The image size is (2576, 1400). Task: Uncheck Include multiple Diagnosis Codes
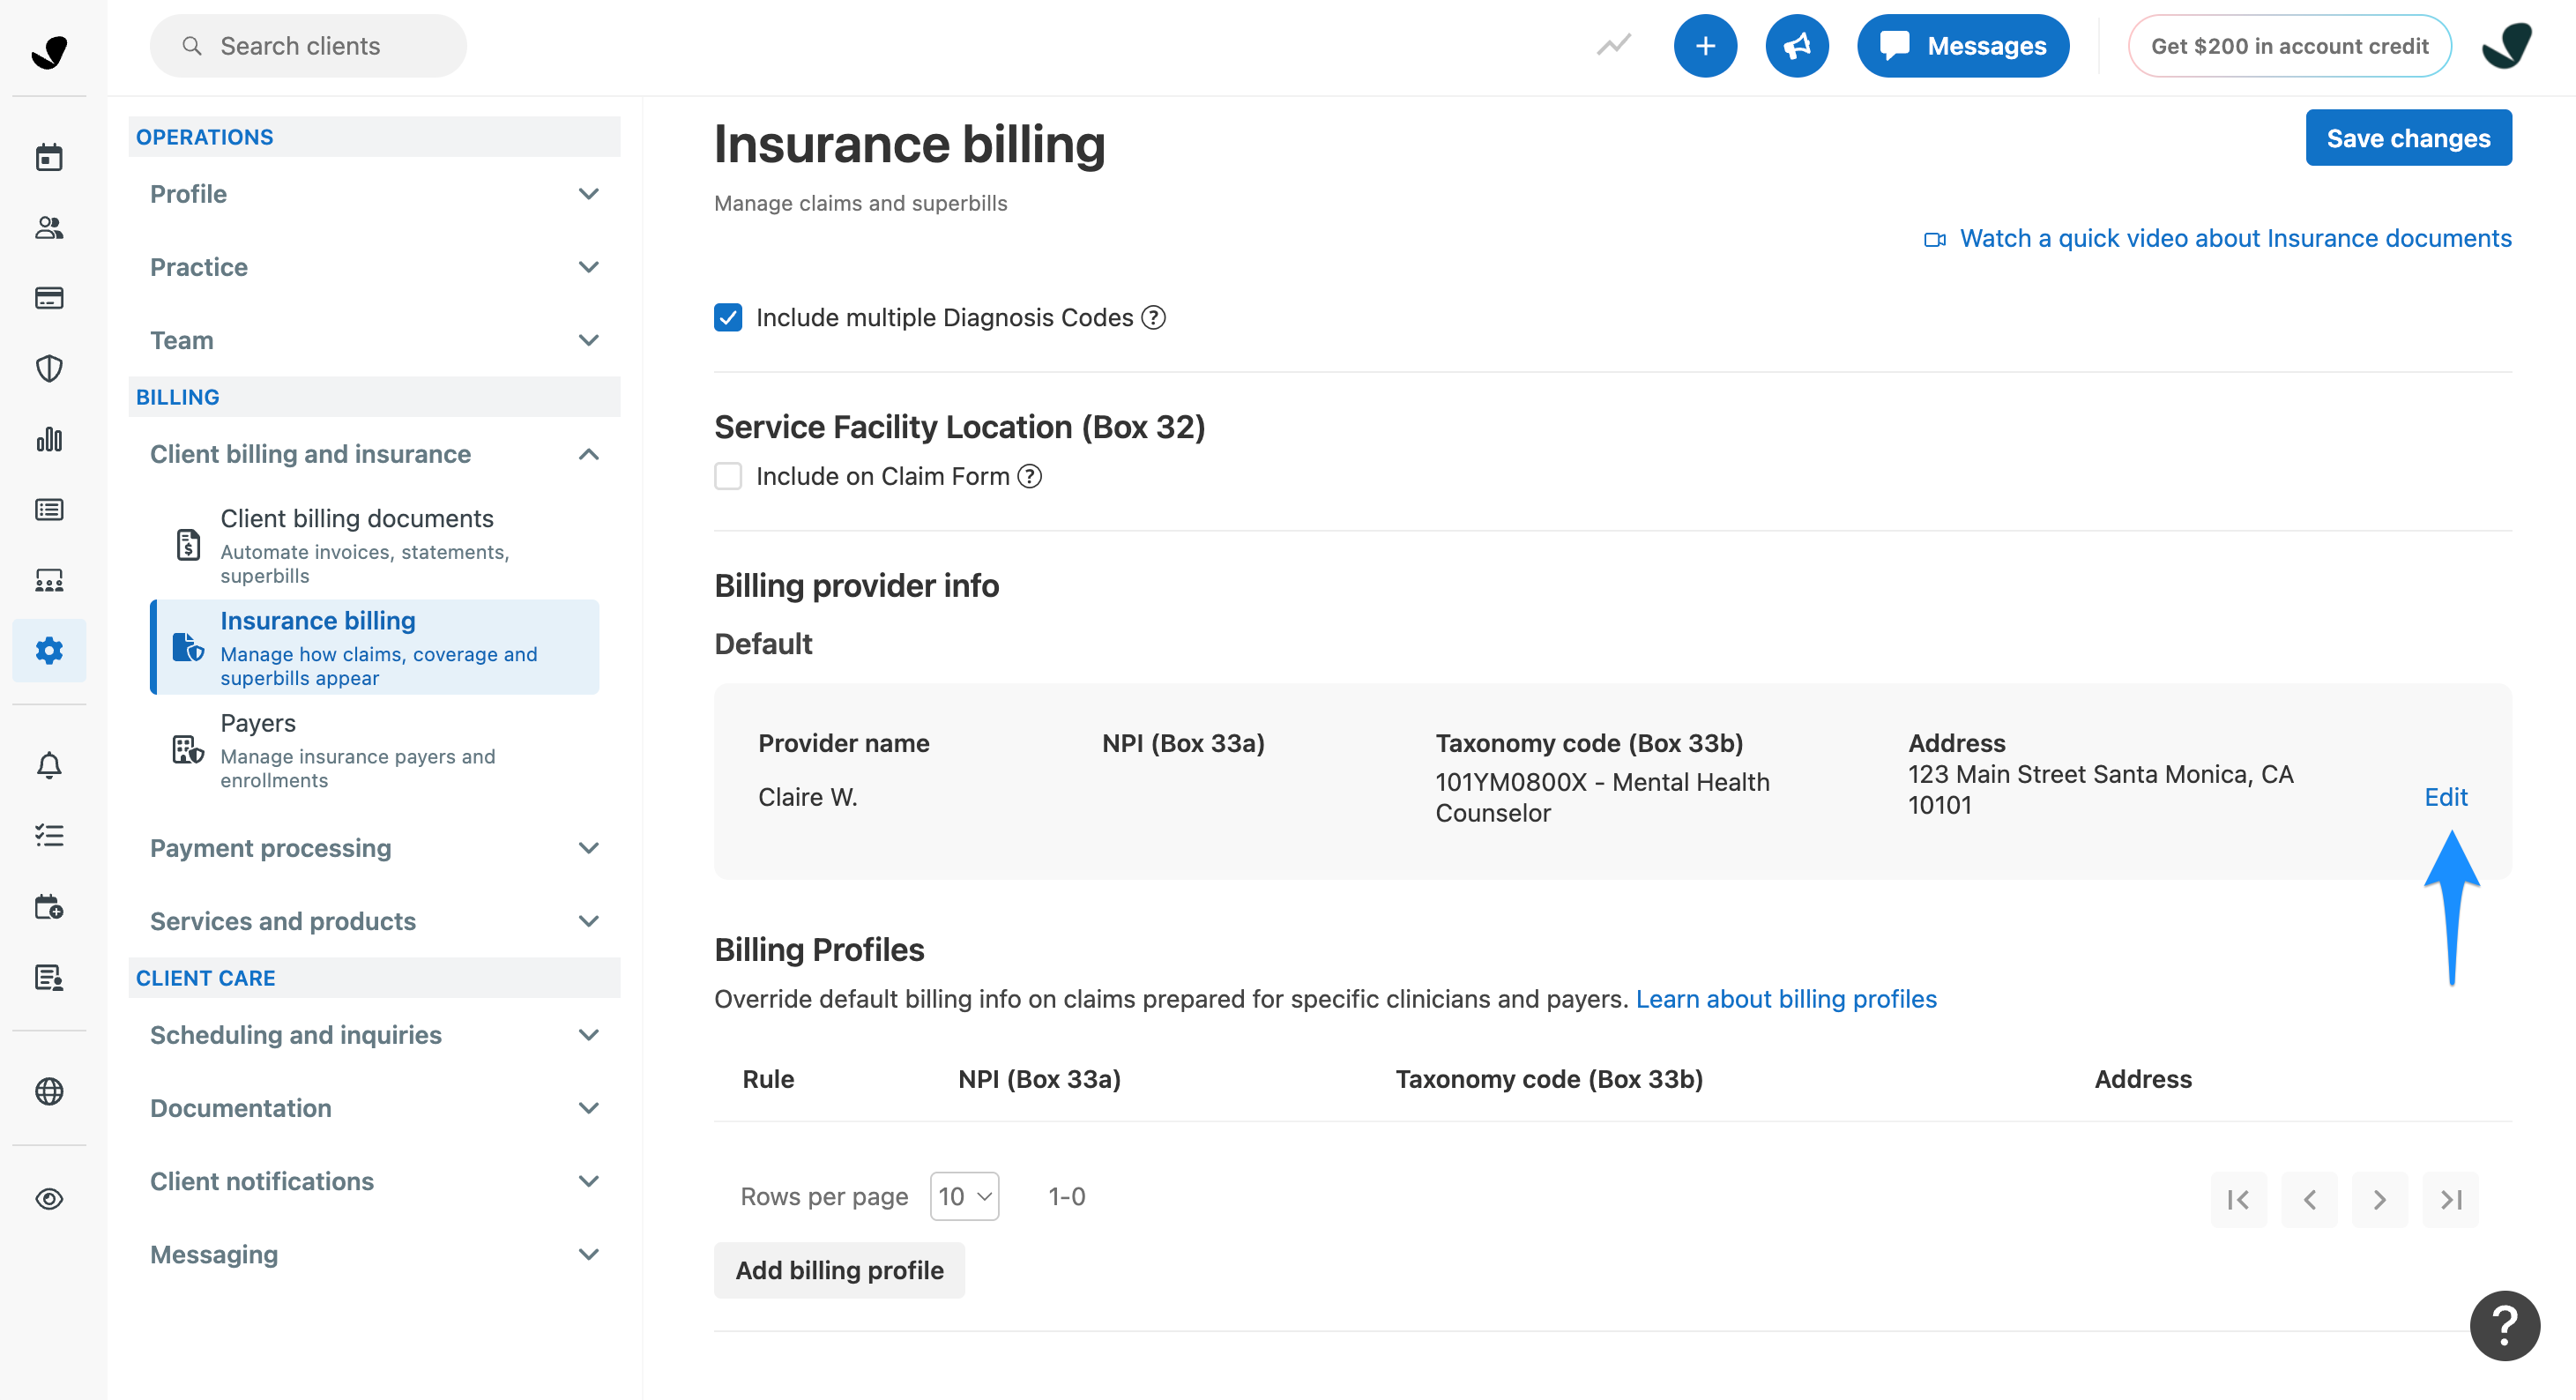tap(728, 317)
